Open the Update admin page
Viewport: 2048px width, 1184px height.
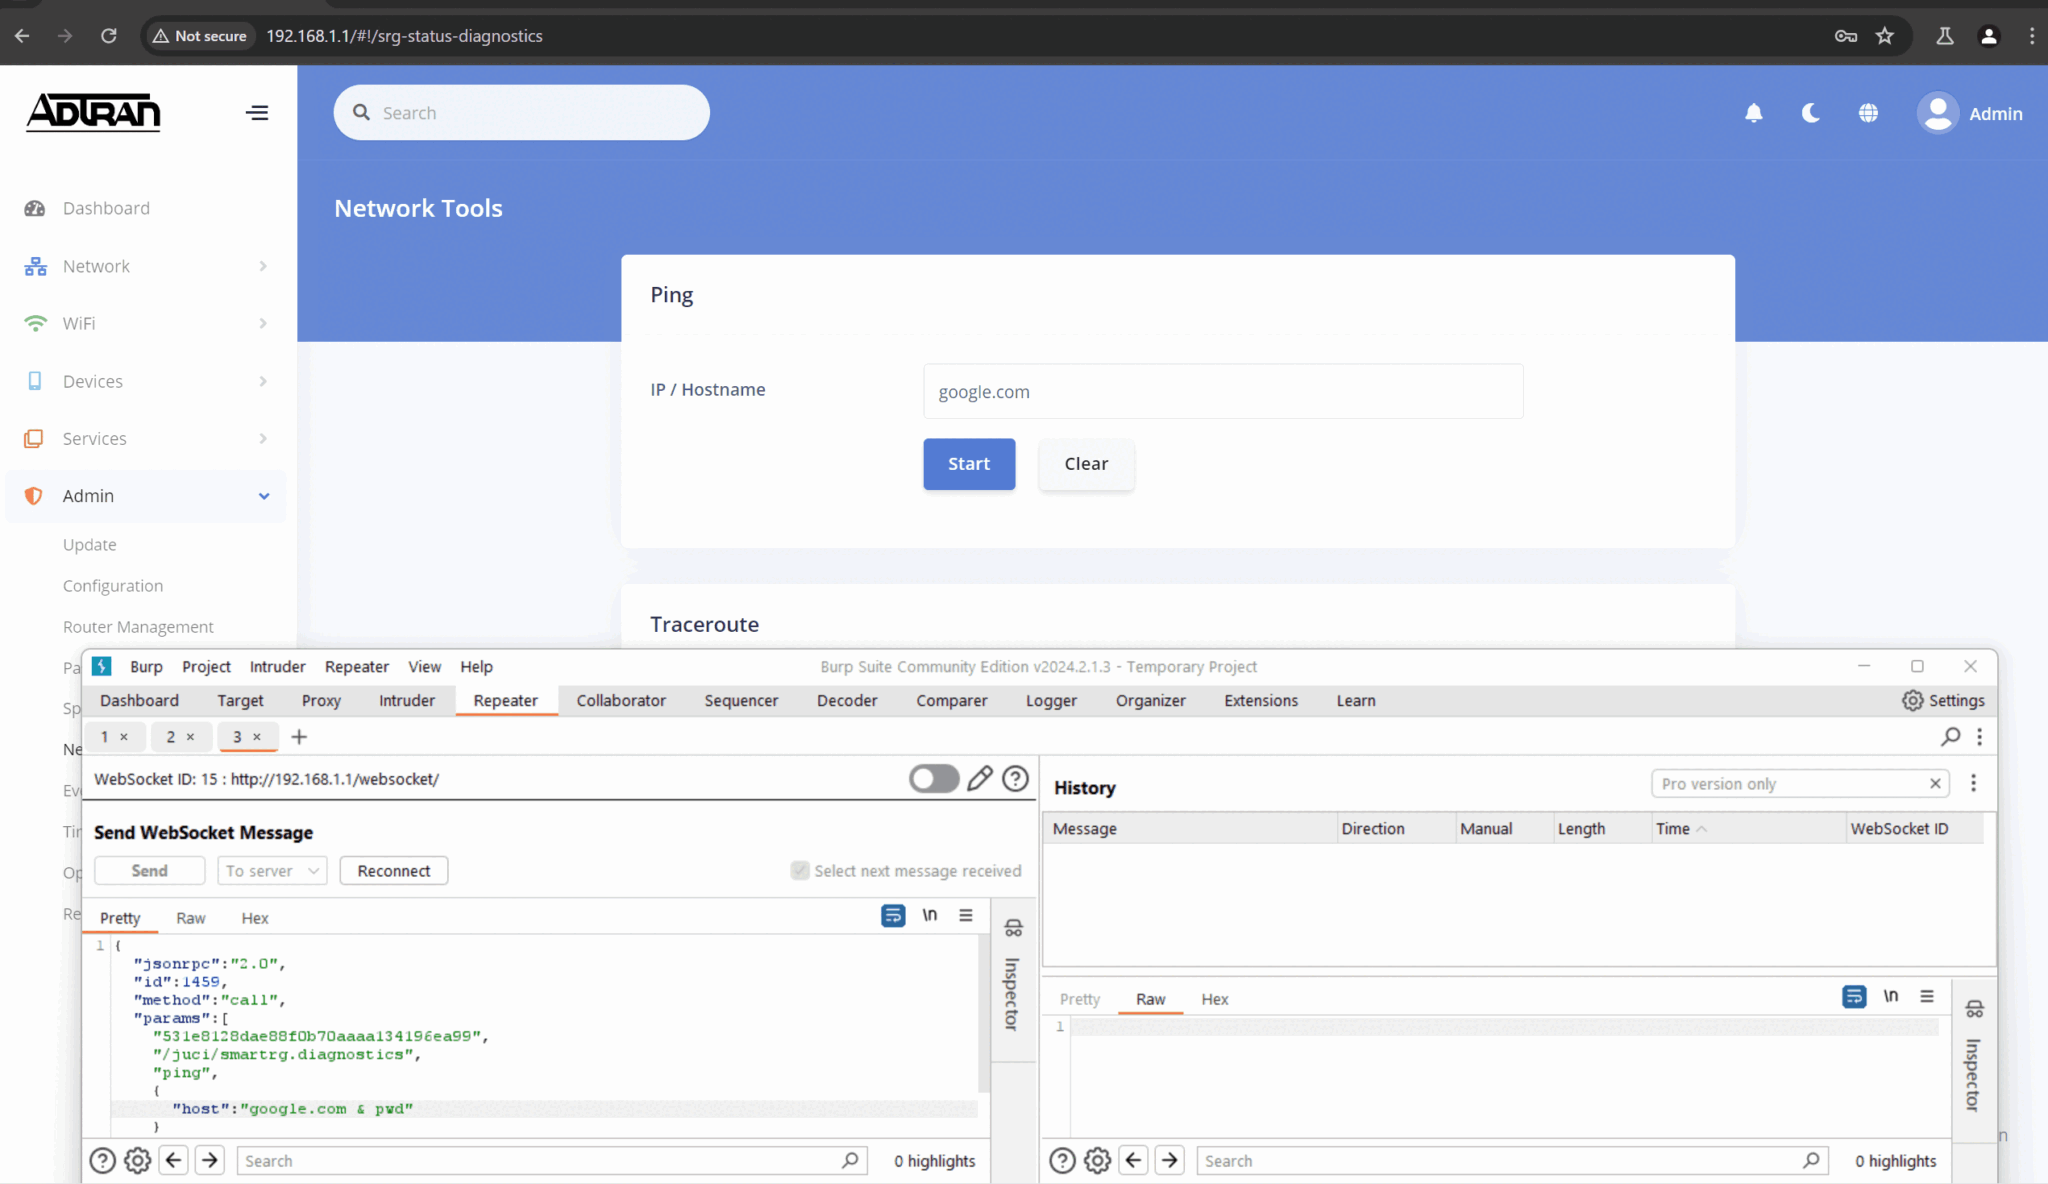[x=89, y=544]
